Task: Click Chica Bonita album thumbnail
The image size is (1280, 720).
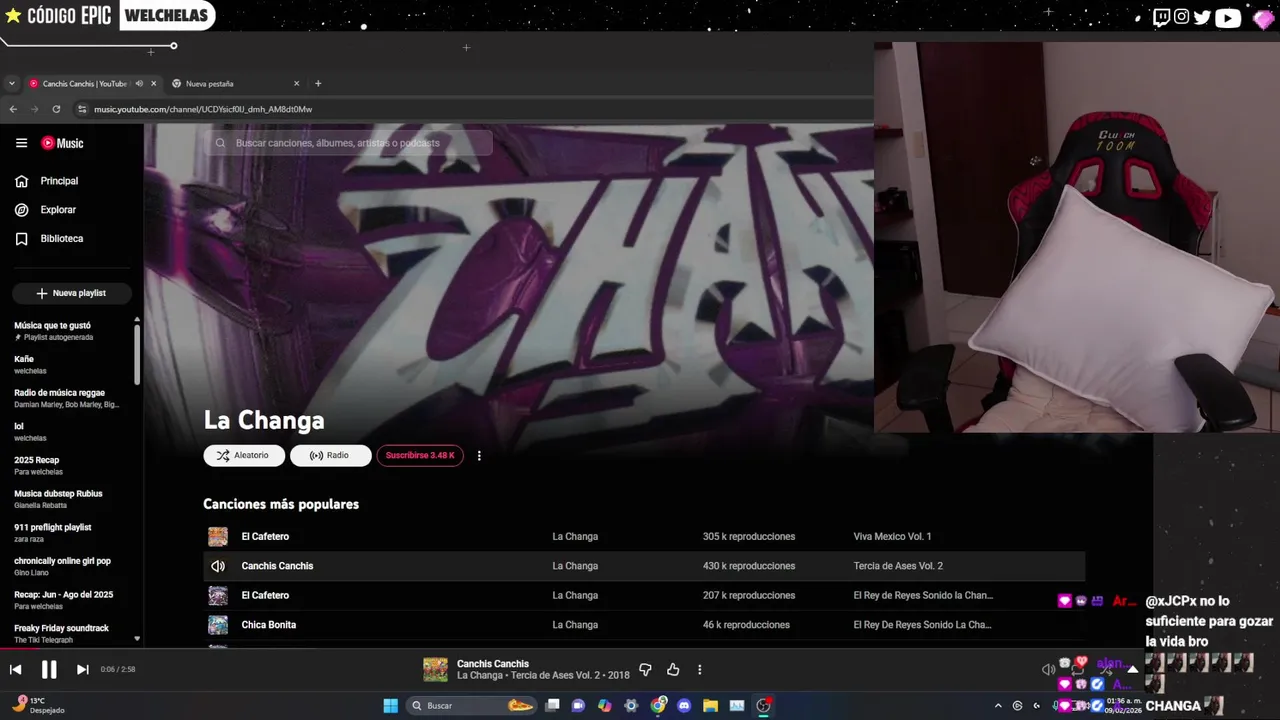Action: (x=218, y=625)
